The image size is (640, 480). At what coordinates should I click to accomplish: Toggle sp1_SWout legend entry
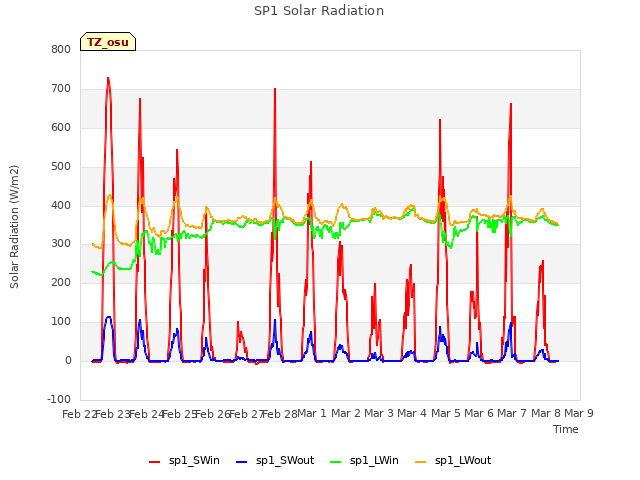click(x=275, y=461)
